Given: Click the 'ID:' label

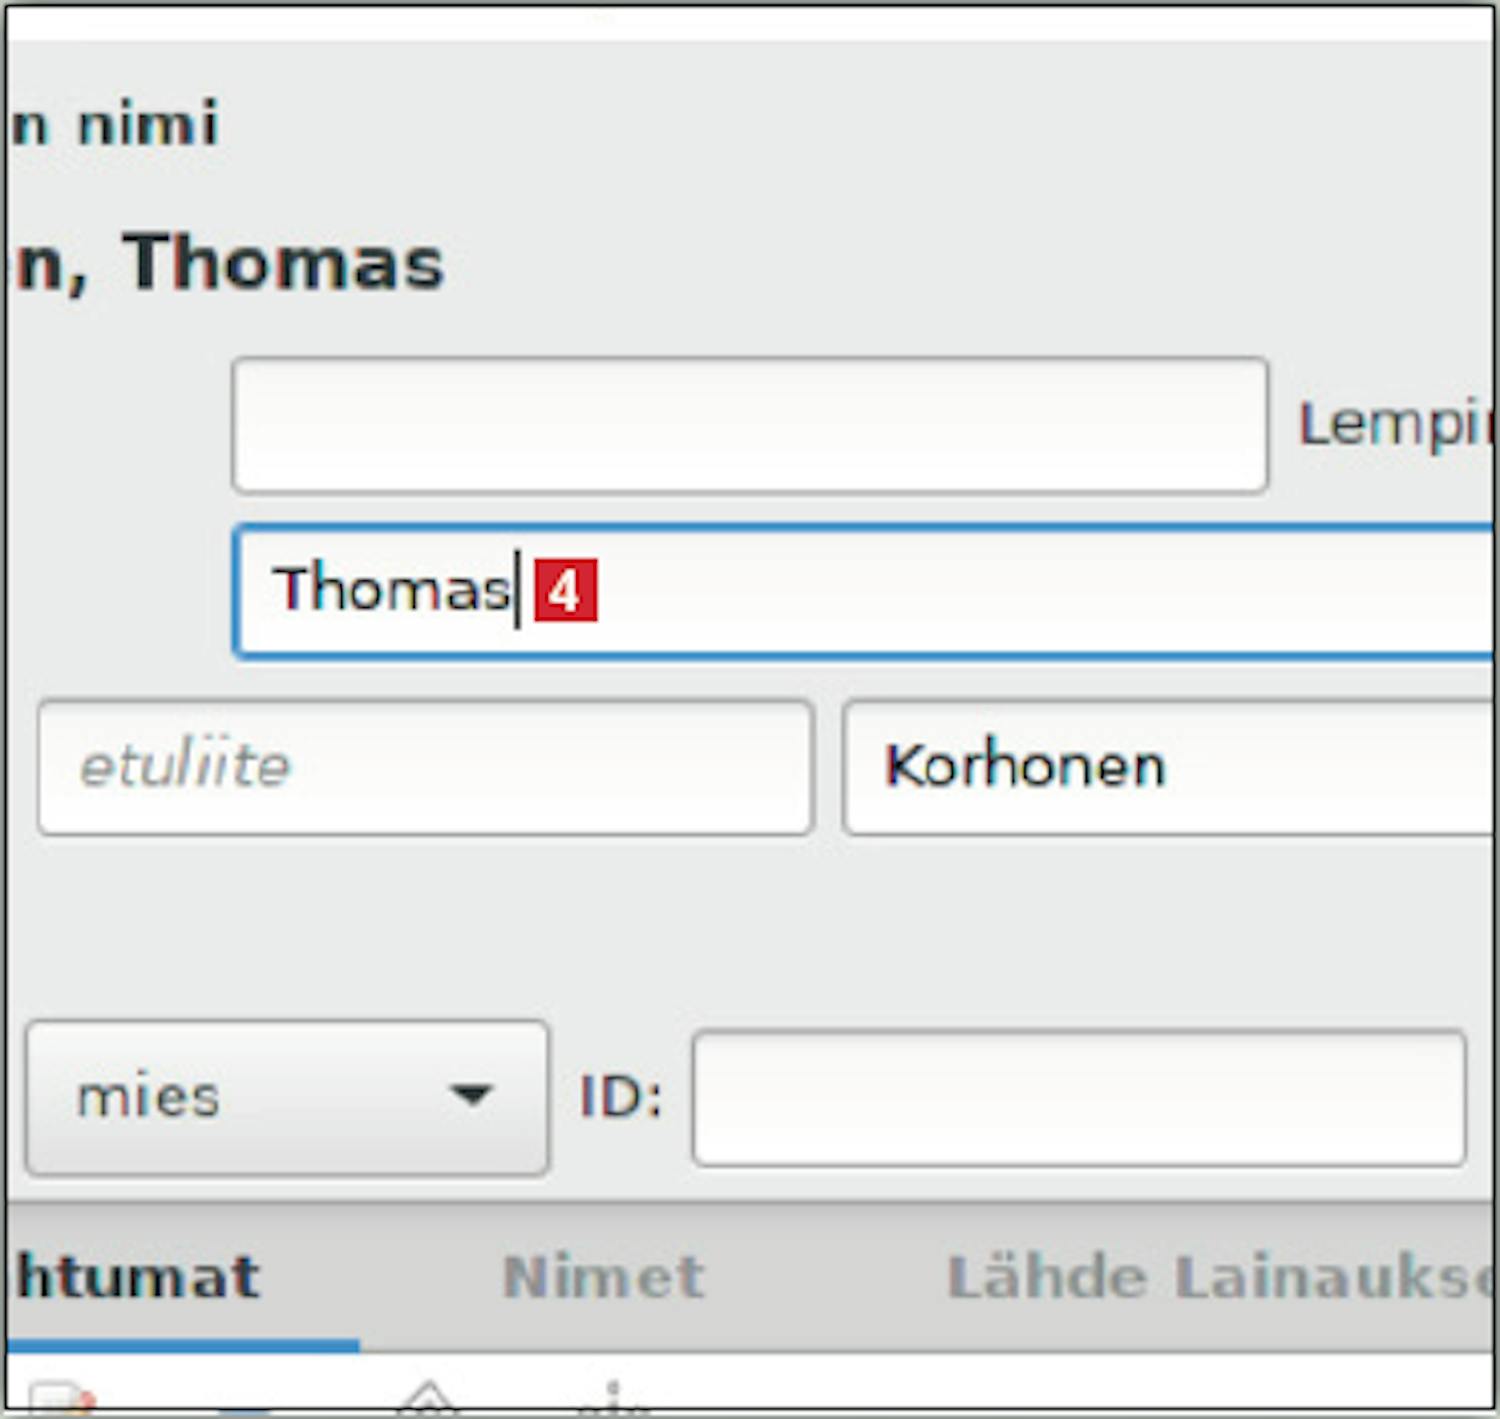Looking at the screenshot, I should coord(620,1097).
